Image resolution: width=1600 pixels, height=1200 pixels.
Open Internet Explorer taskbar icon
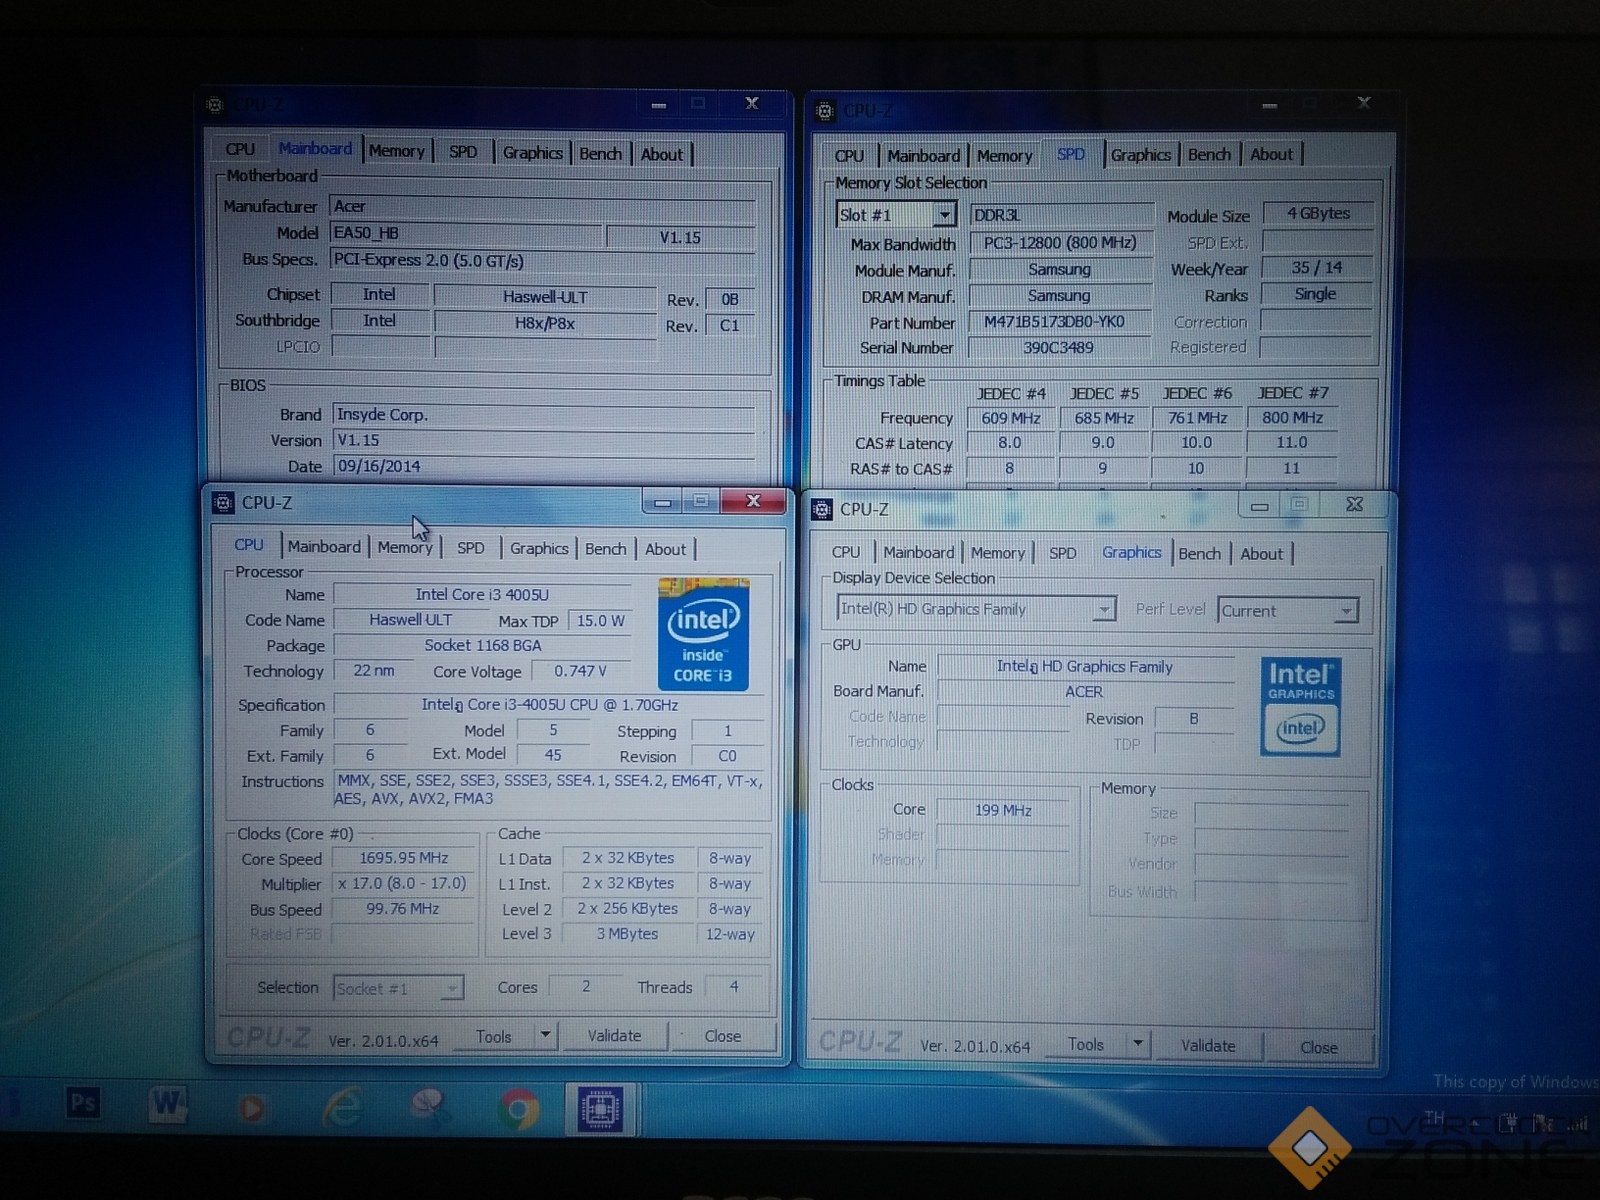(342, 1107)
